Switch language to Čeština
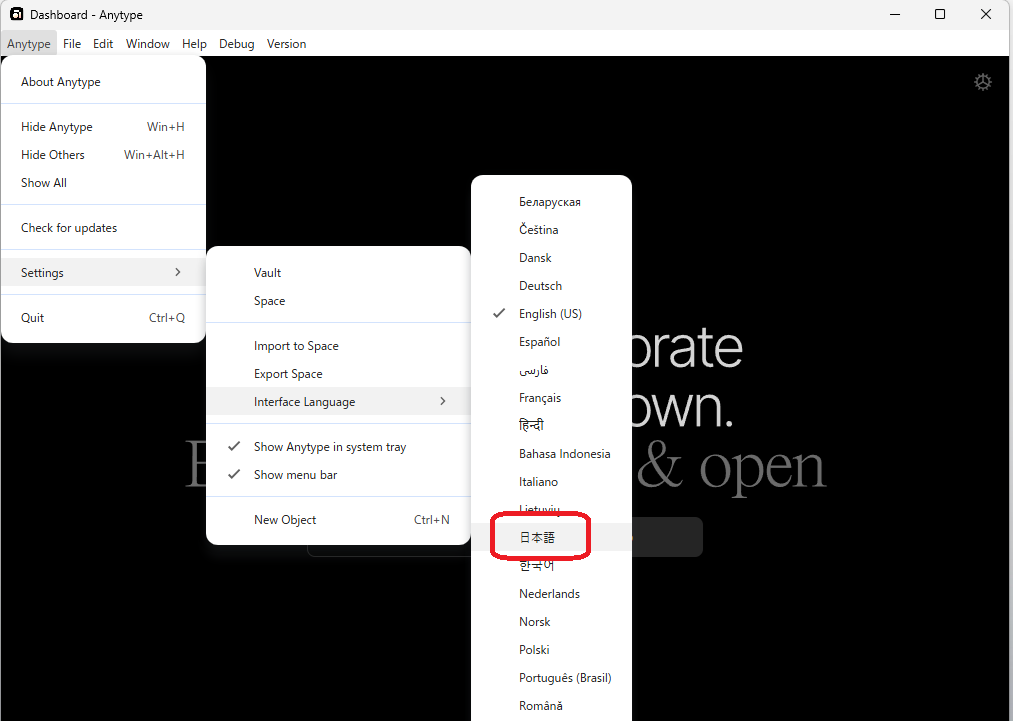This screenshot has width=1013, height=721. click(x=551, y=230)
